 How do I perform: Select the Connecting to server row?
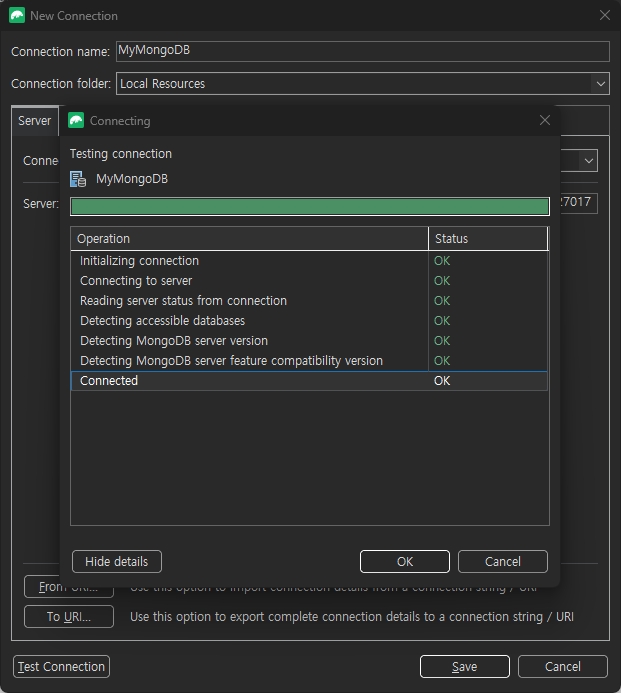309,281
